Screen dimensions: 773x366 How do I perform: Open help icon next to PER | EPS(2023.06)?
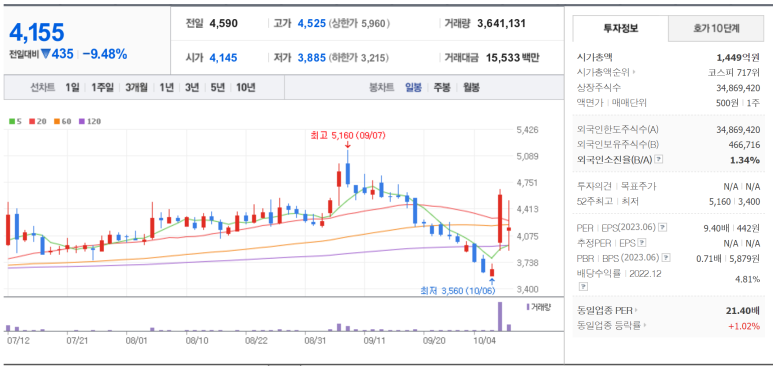coord(663,228)
